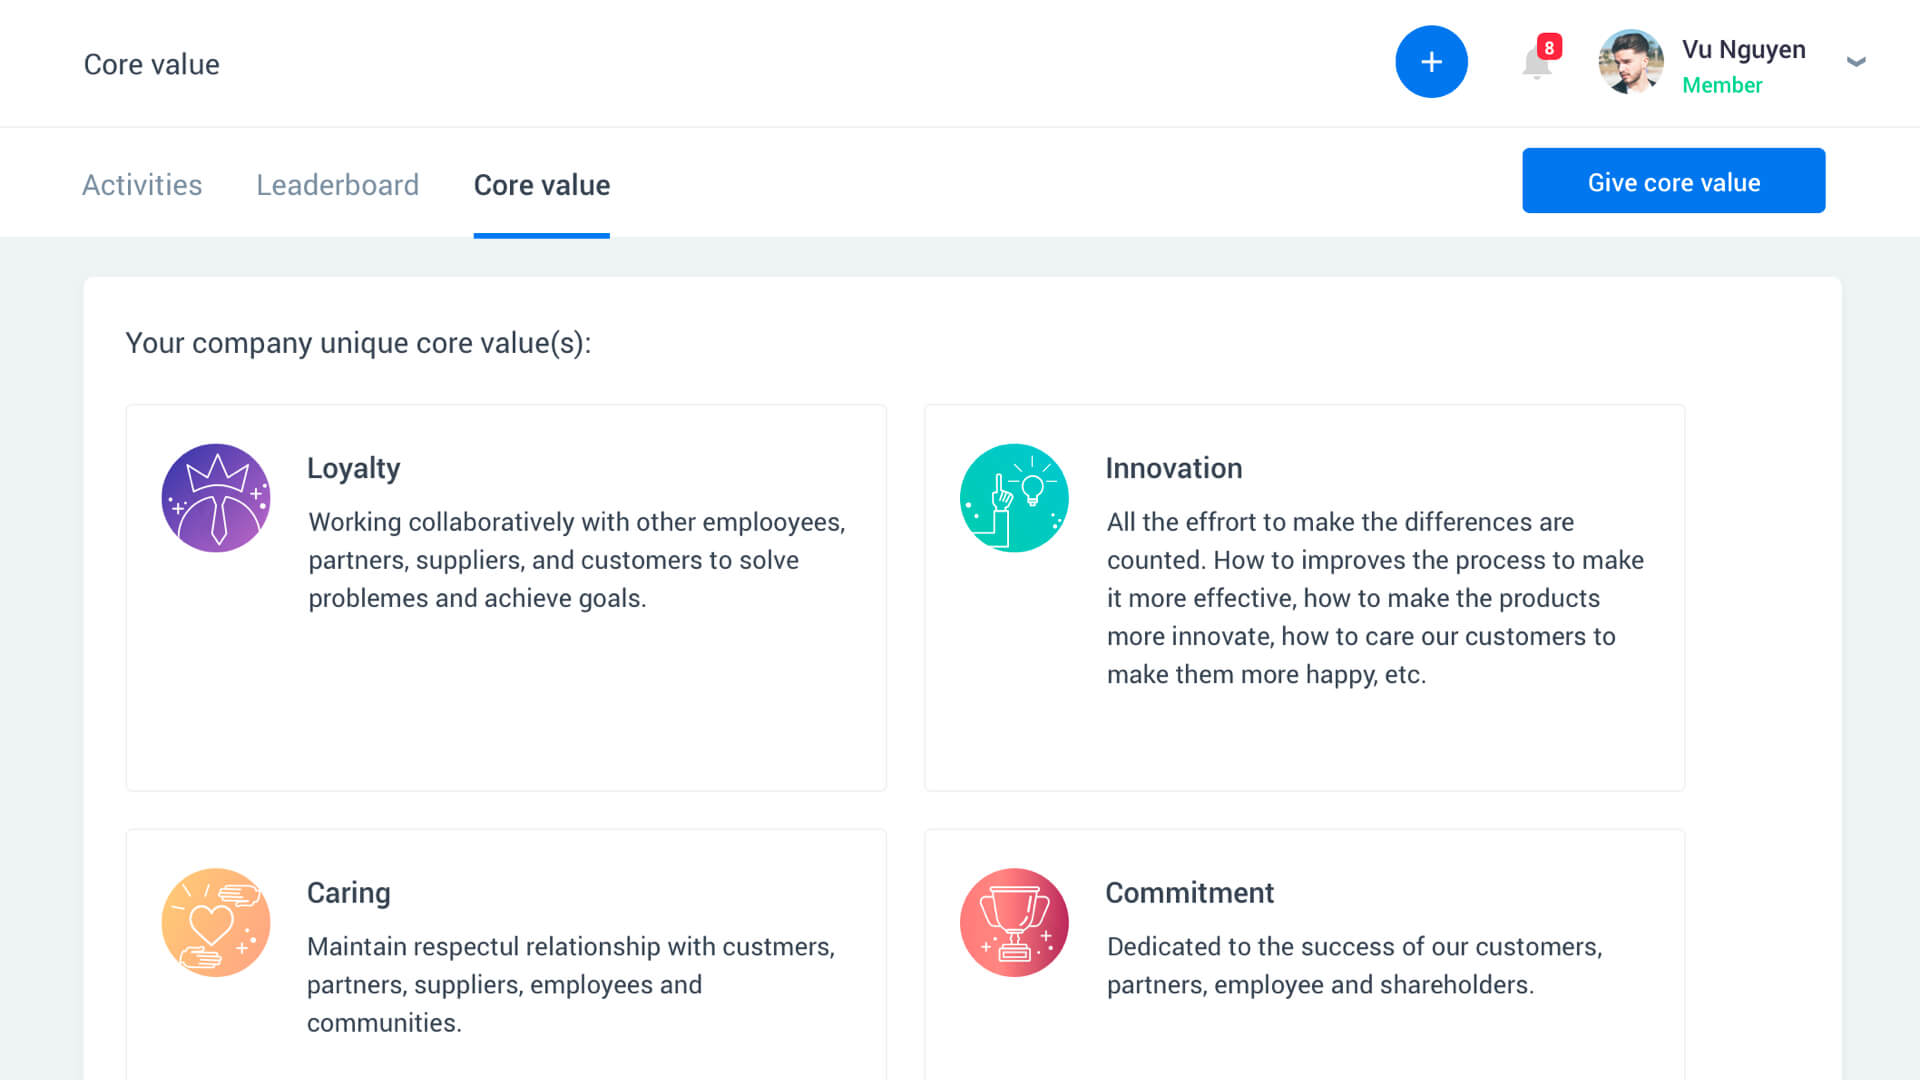Click Vu Nguyen's profile avatar
The image size is (1920, 1080).
coord(1630,62)
